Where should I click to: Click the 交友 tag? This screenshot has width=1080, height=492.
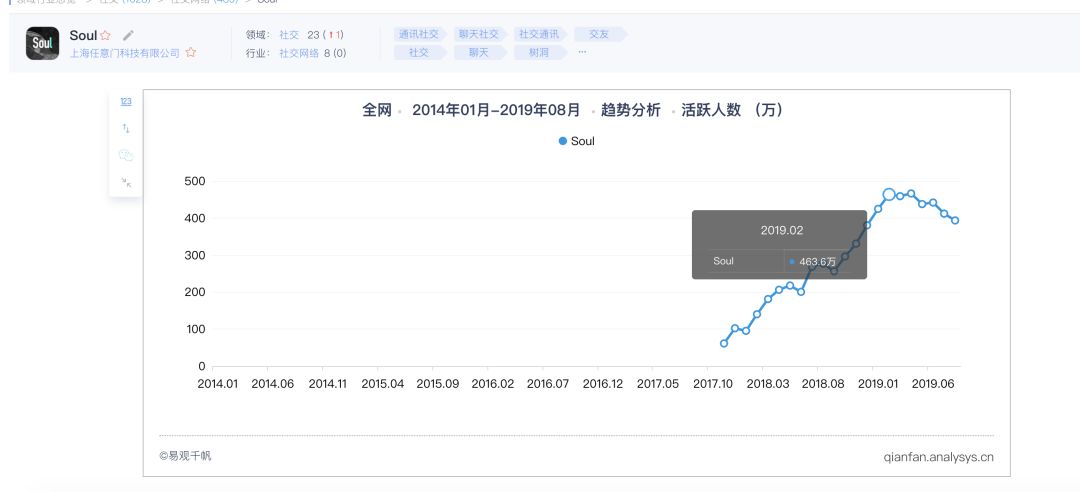click(598, 34)
